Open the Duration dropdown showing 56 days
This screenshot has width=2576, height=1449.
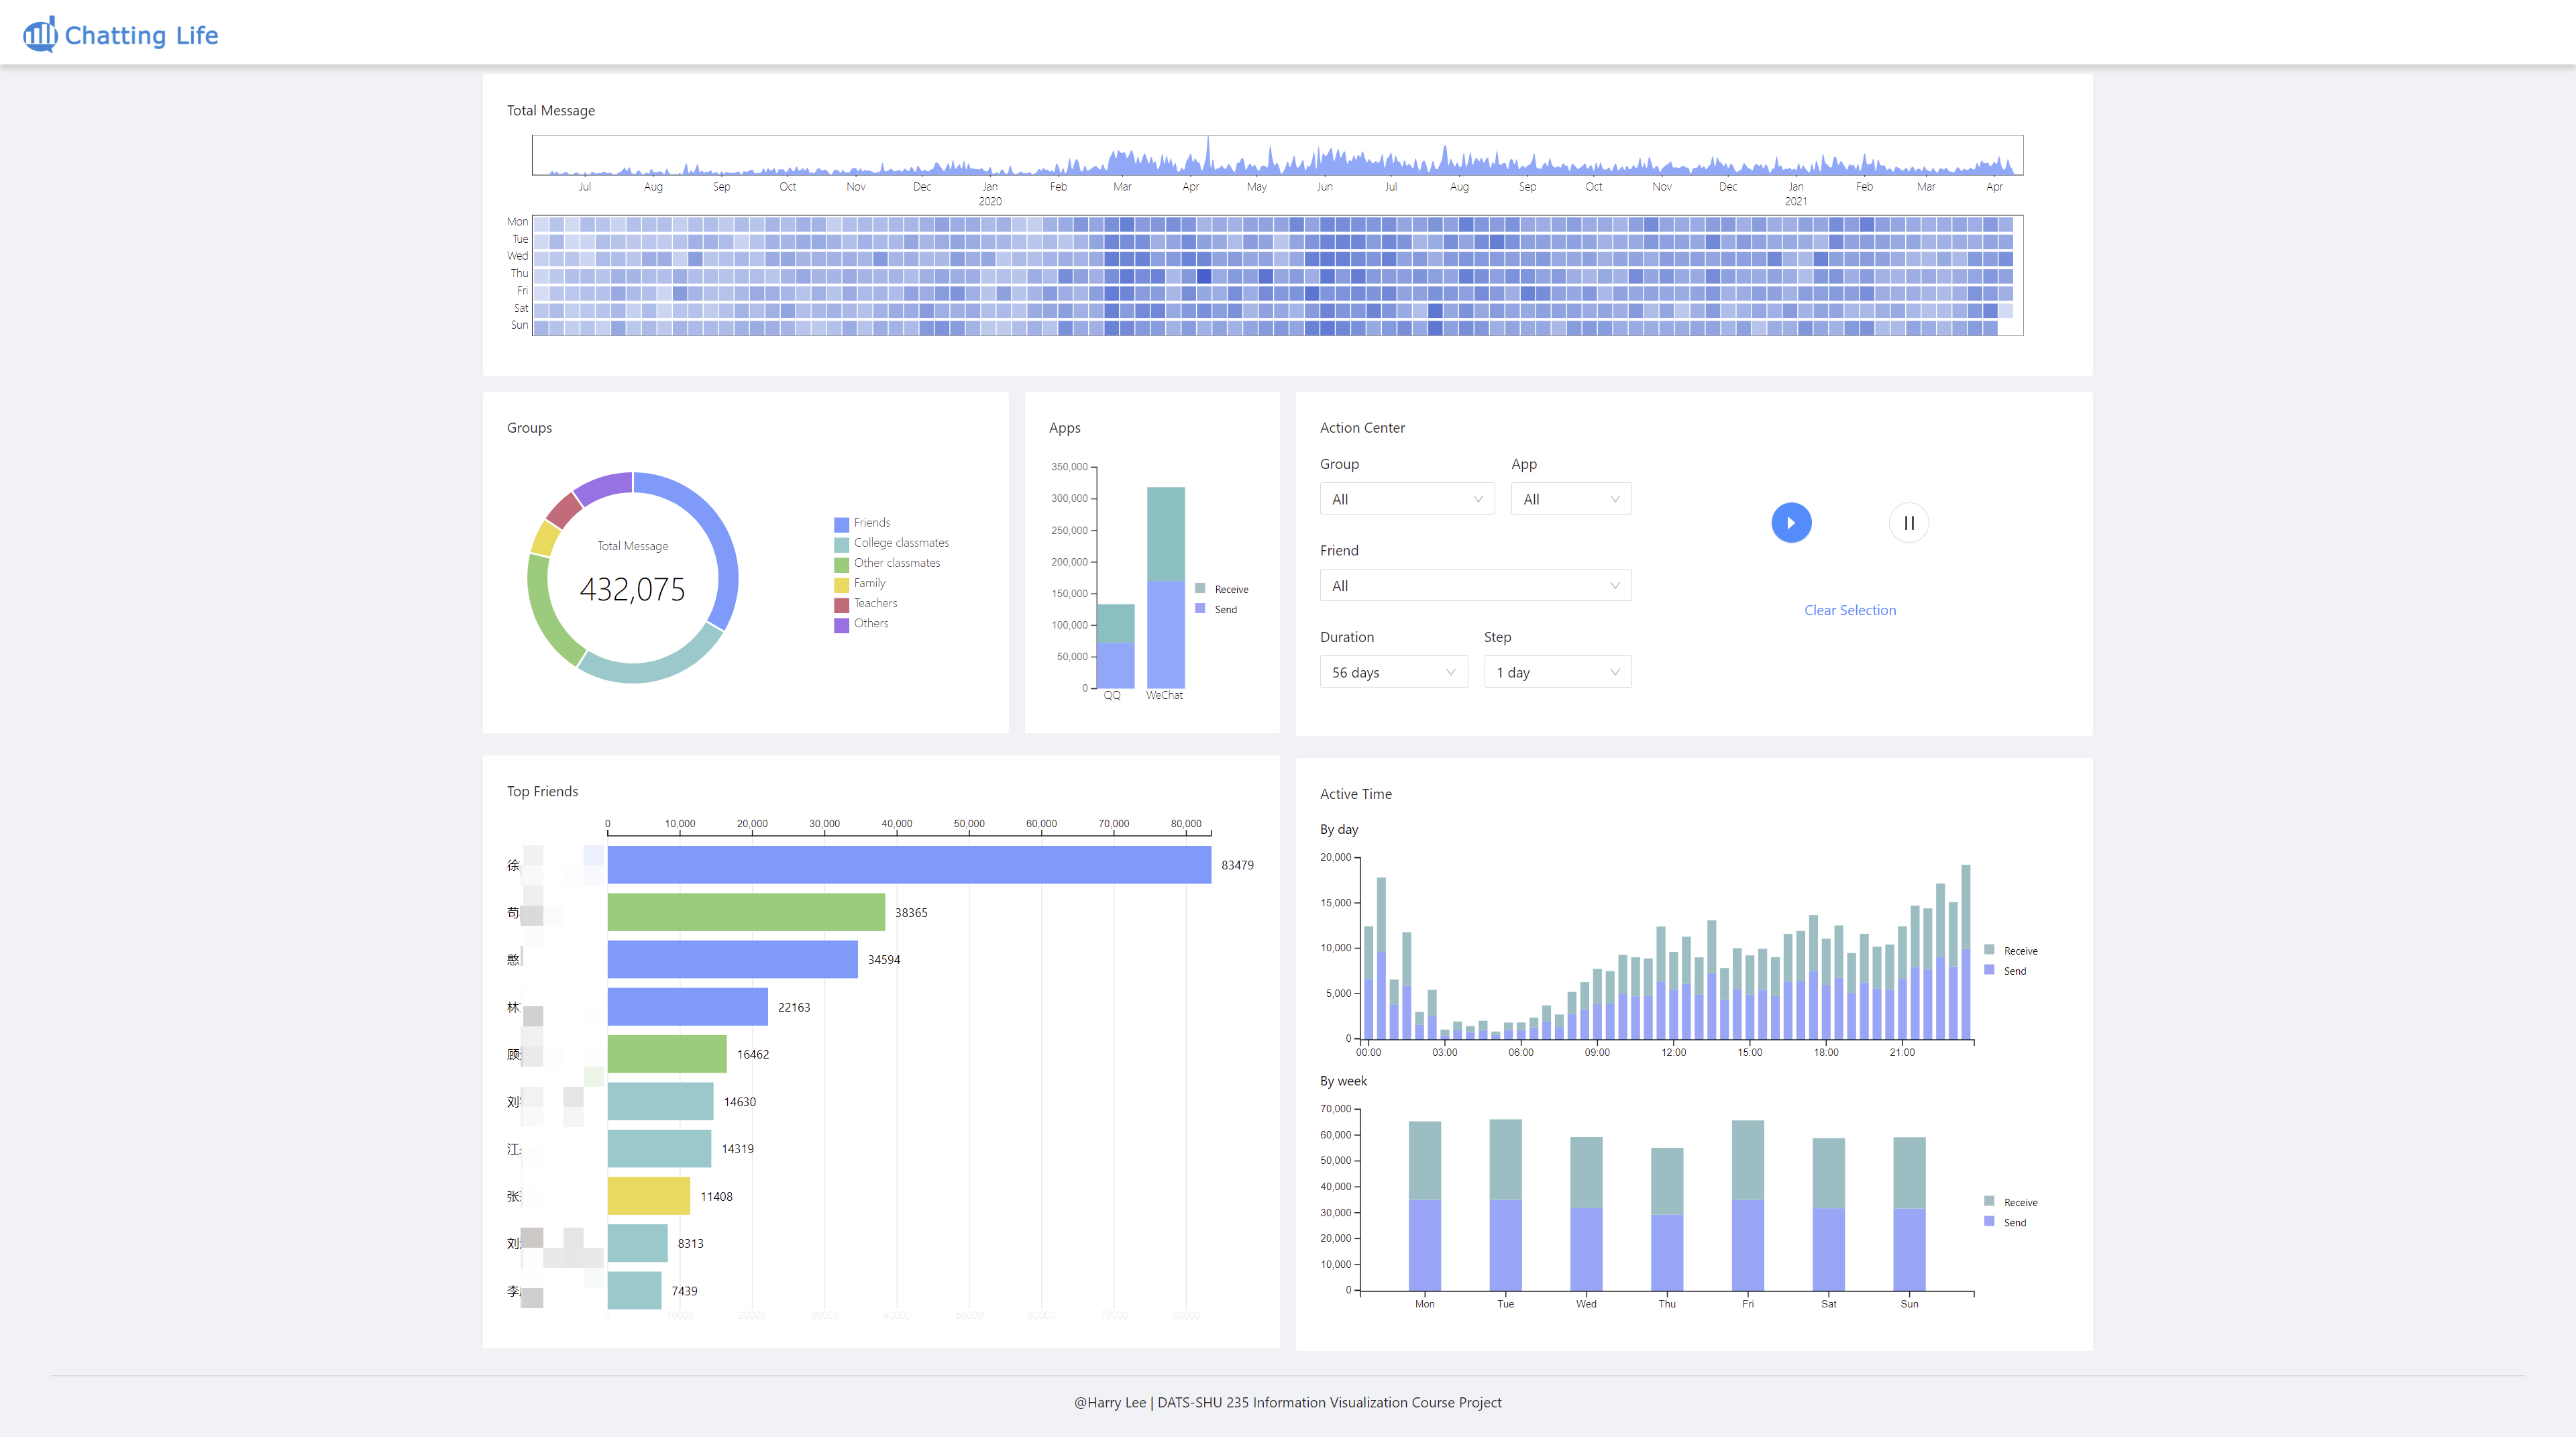[x=1392, y=671]
